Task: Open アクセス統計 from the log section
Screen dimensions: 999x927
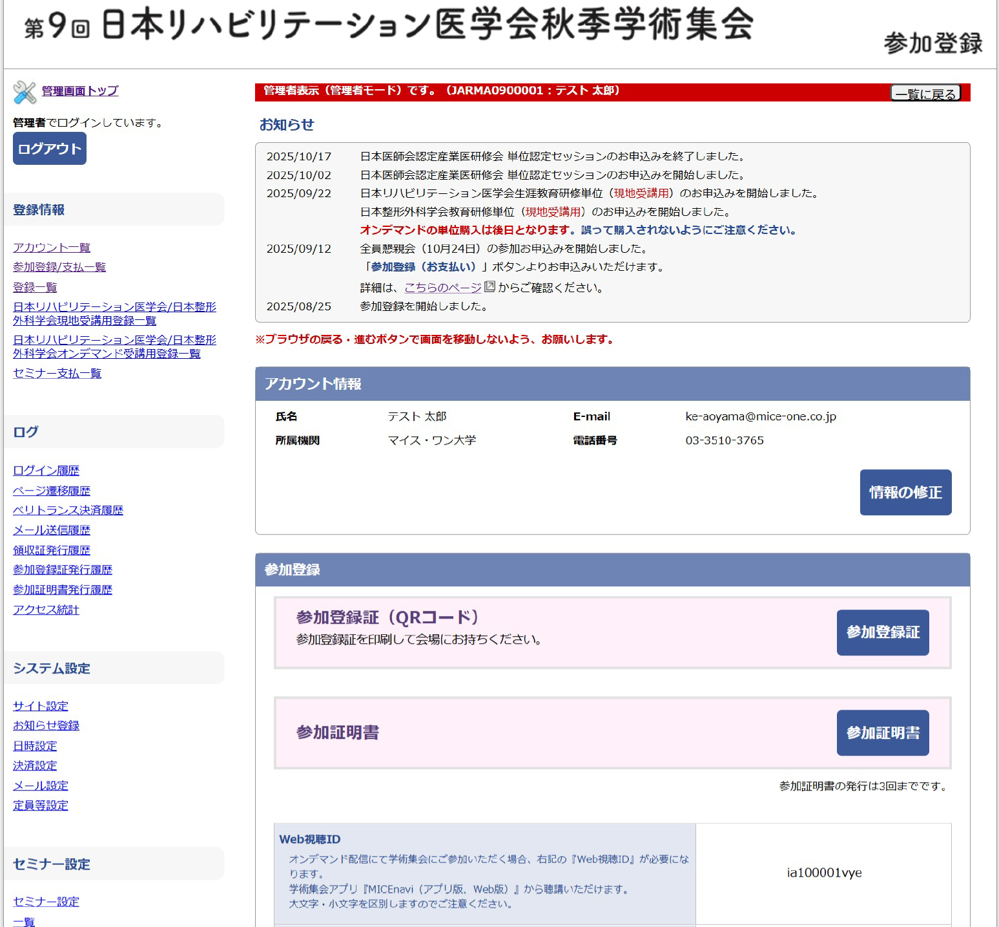Action: 45,610
